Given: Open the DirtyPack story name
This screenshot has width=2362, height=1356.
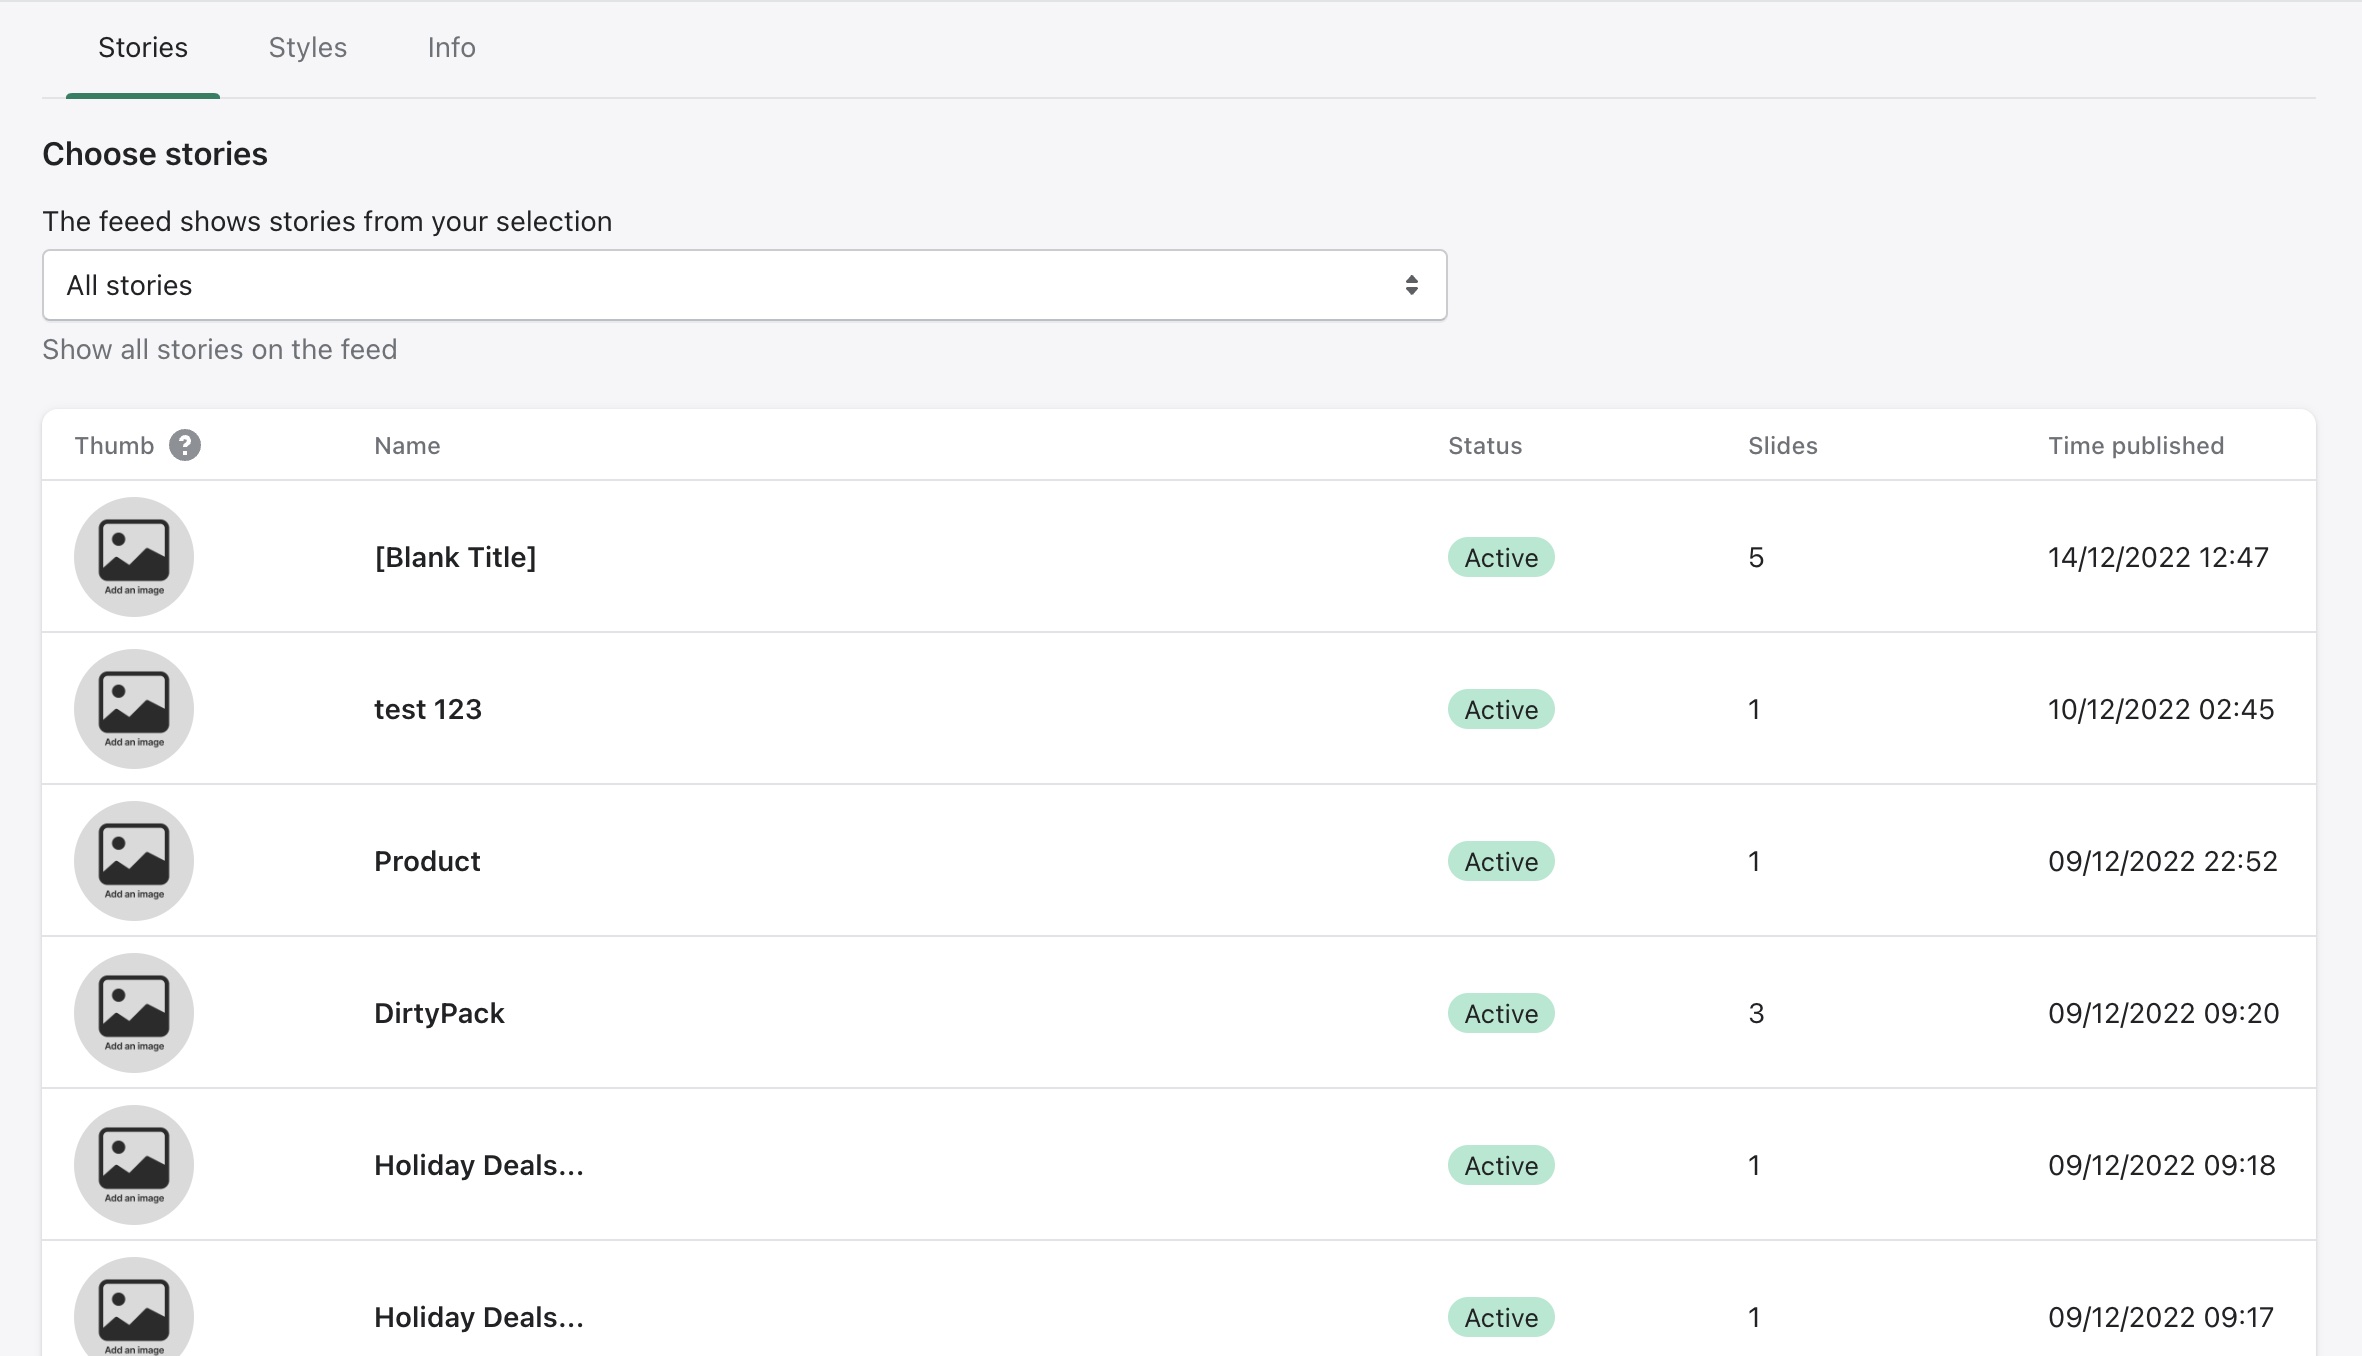Looking at the screenshot, I should click(x=439, y=1013).
